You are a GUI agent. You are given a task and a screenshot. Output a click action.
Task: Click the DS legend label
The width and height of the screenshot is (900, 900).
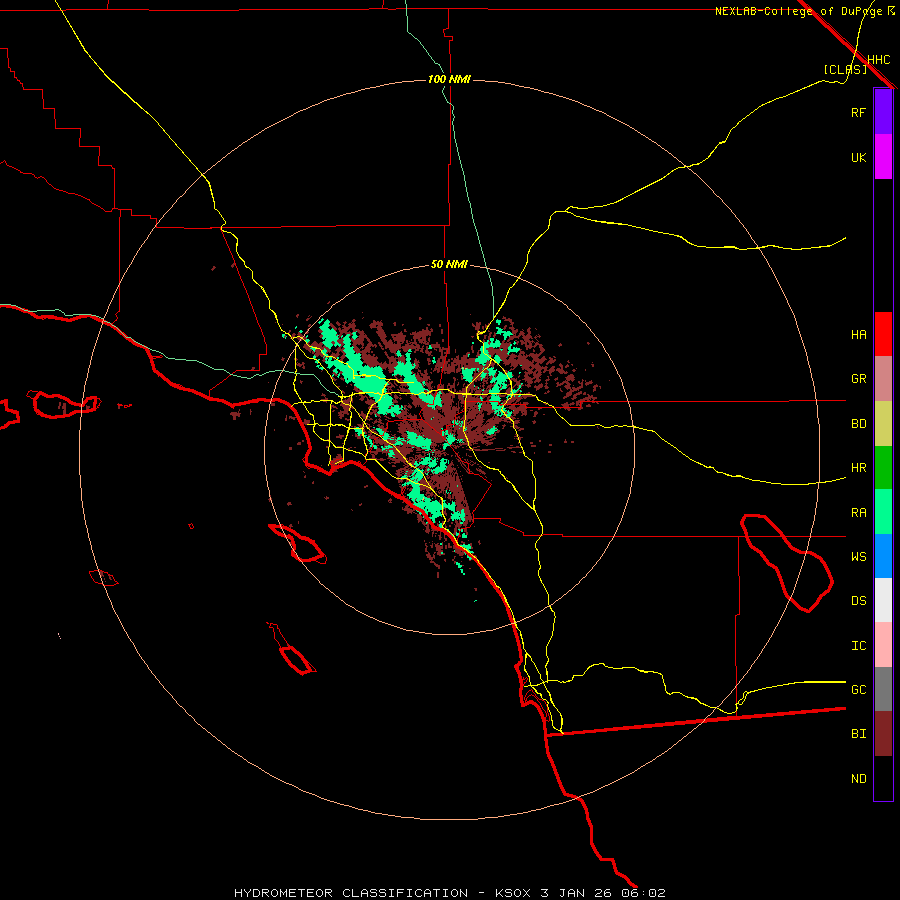[858, 601]
